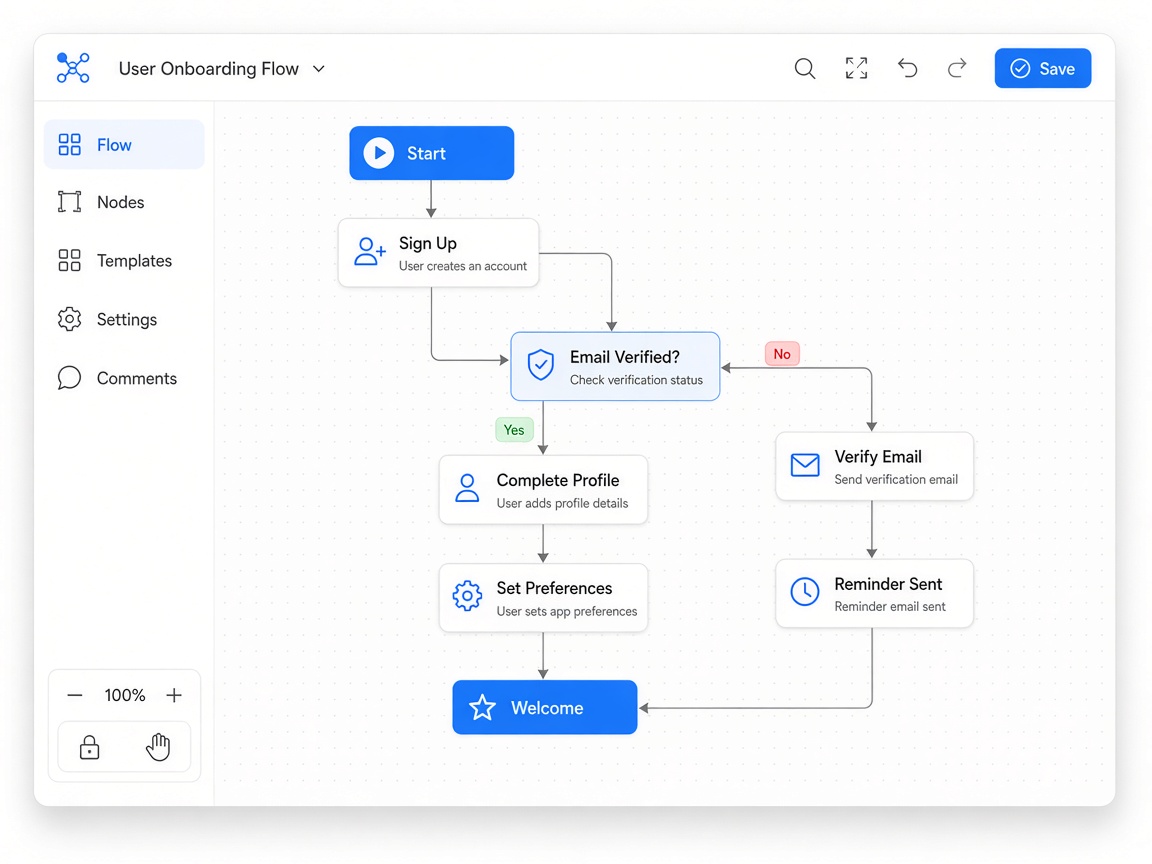Click "User sets app preferences" description

pos(566,611)
